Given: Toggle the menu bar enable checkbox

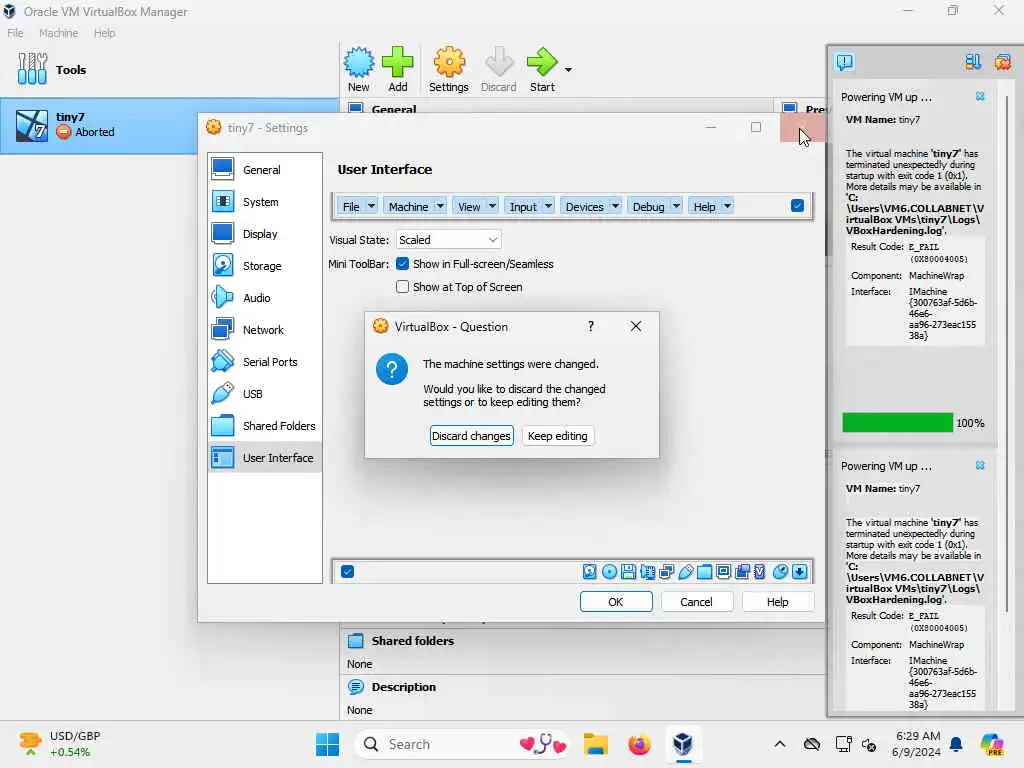Looking at the screenshot, I should [x=797, y=206].
